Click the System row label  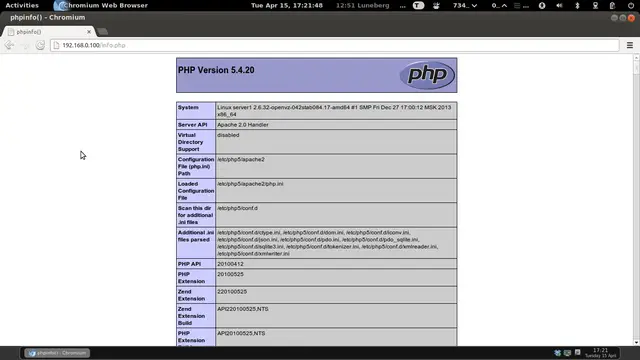[188, 107]
